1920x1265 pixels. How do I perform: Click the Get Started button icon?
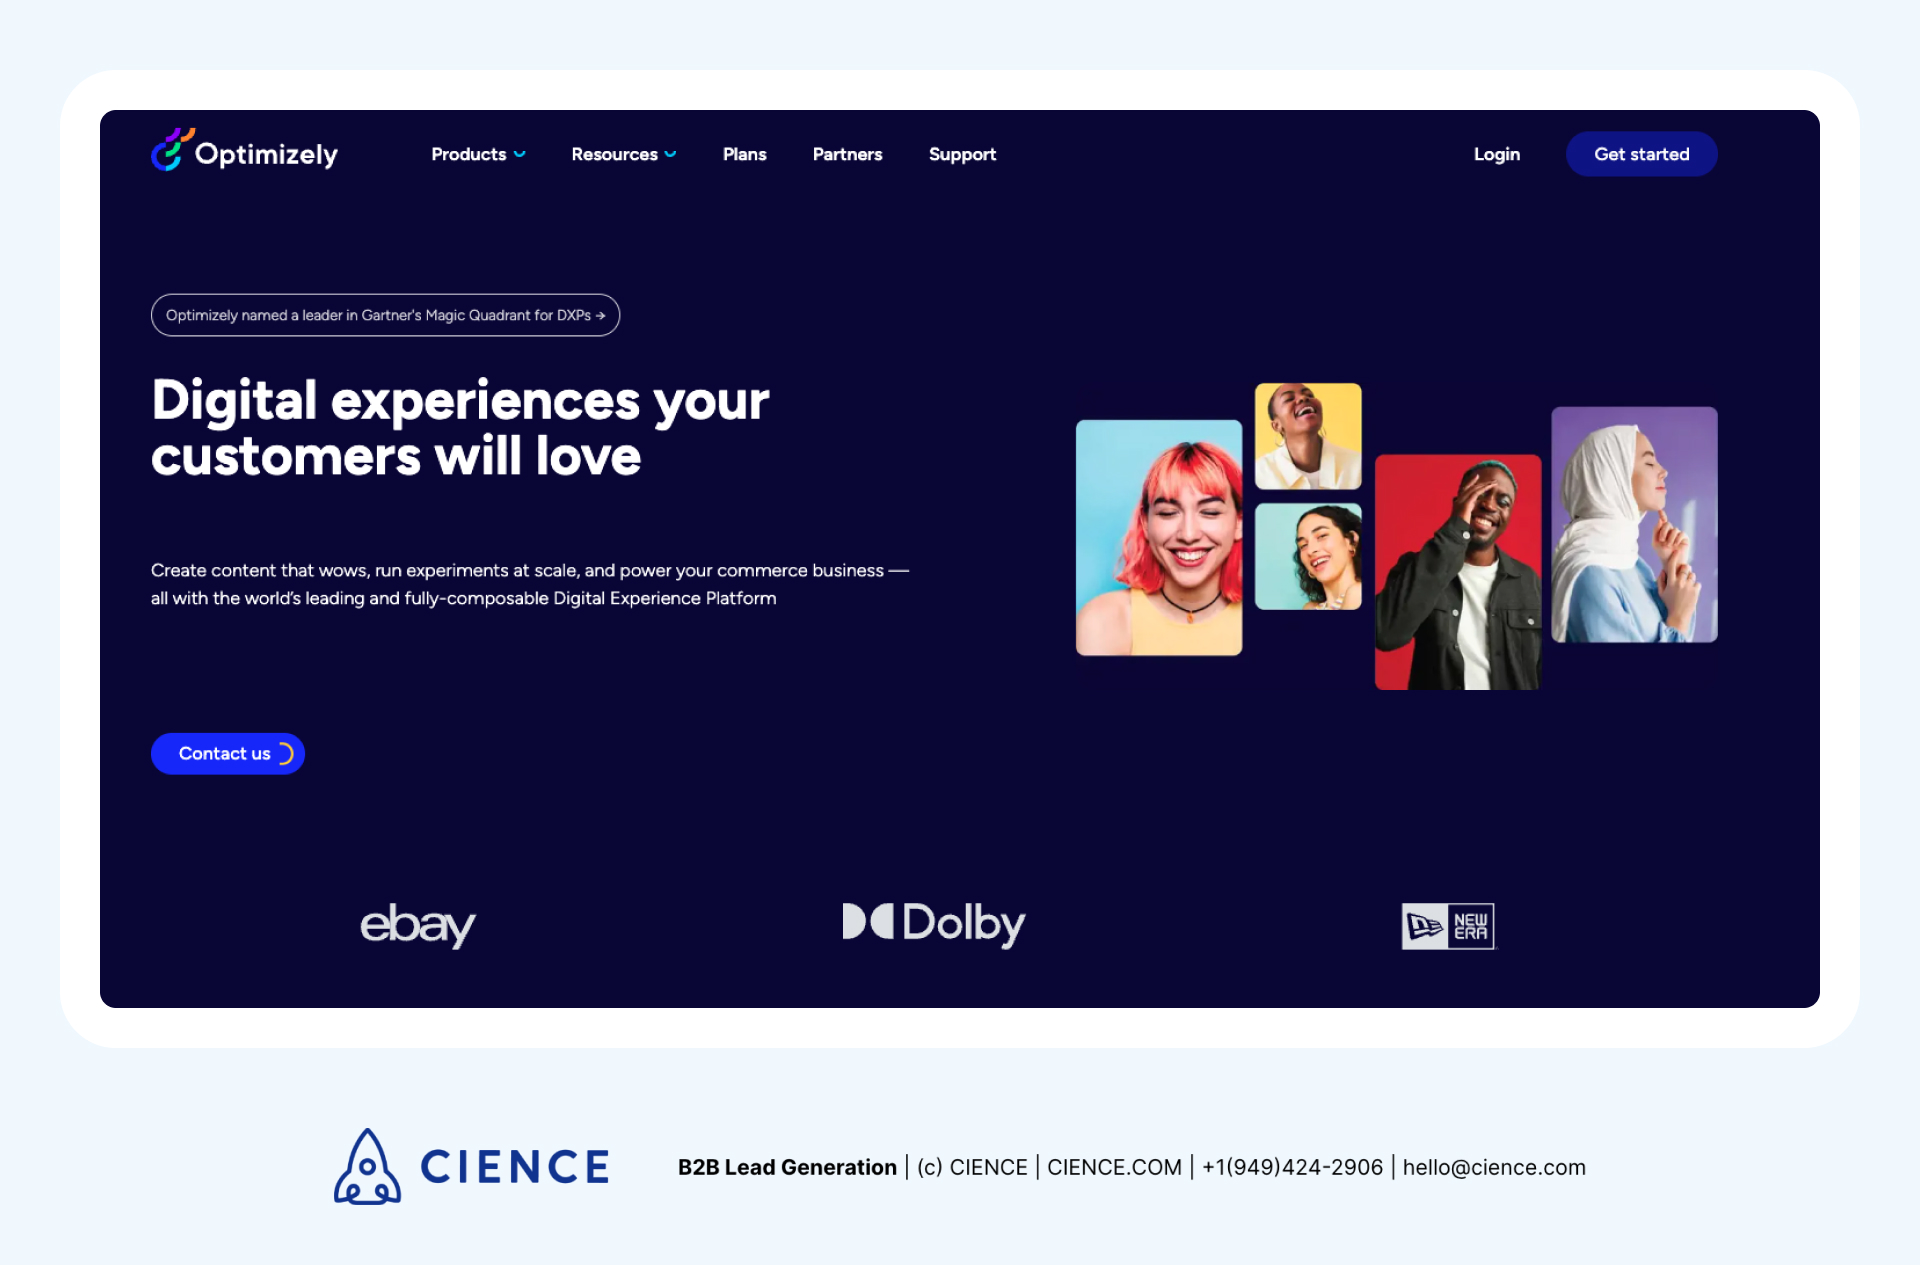(x=1642, y=154)
